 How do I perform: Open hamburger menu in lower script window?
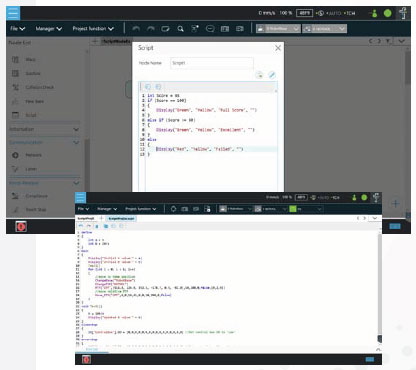click(80, 198)
